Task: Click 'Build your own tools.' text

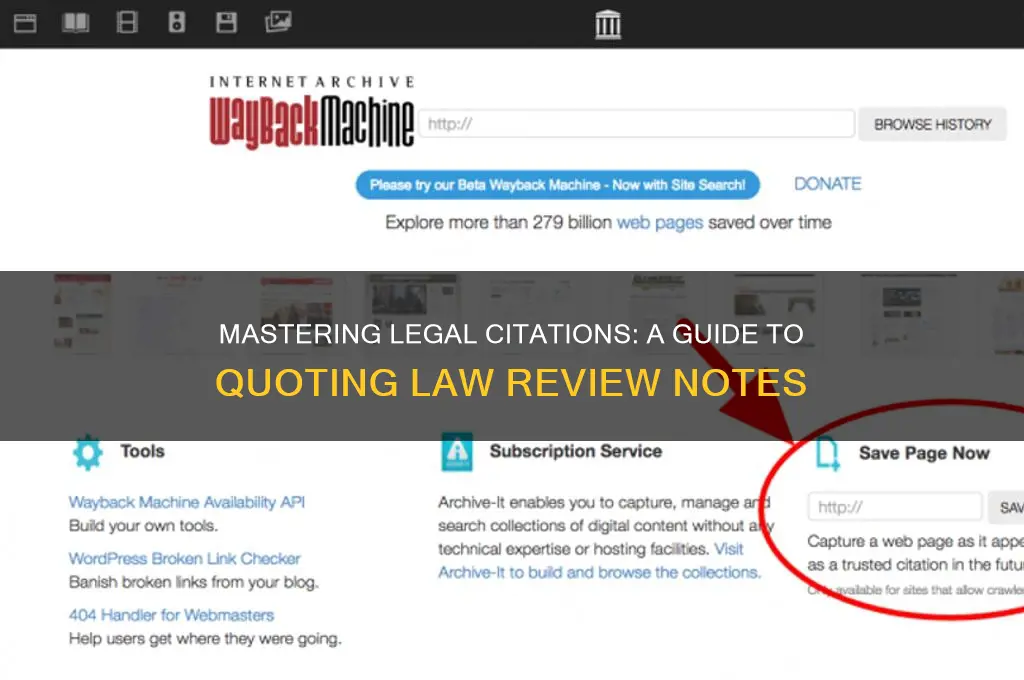Action: (x=144, y=526)
